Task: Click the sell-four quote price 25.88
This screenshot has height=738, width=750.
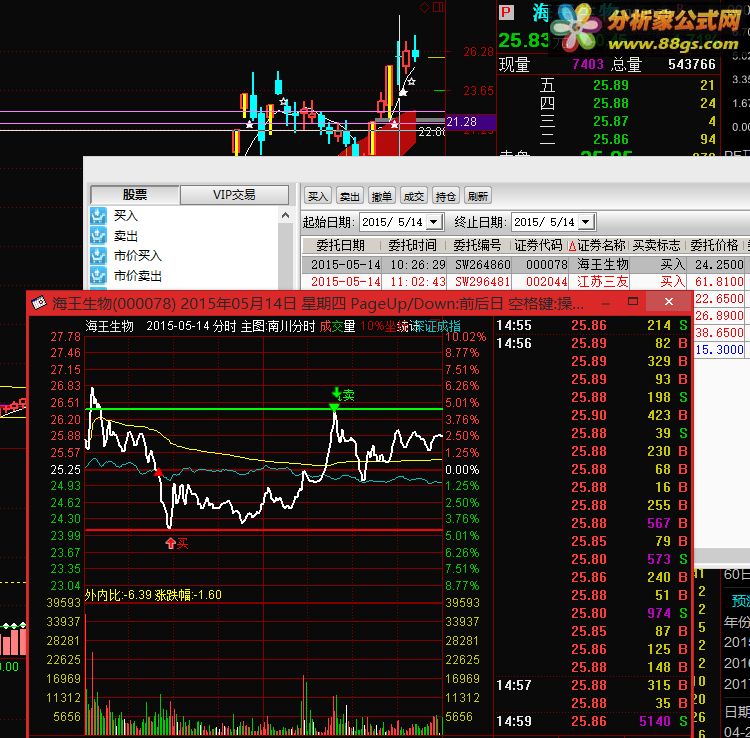Action: (611, 103)
